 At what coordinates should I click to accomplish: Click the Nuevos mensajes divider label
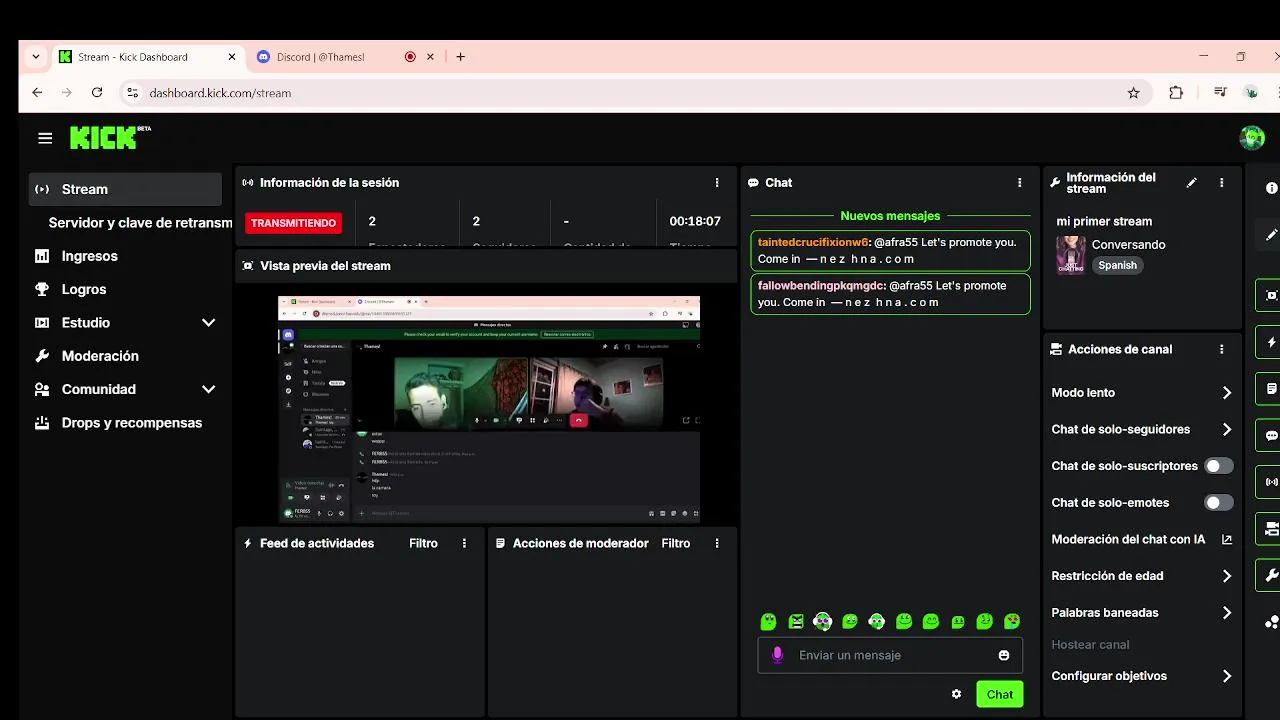coord(890,216)
